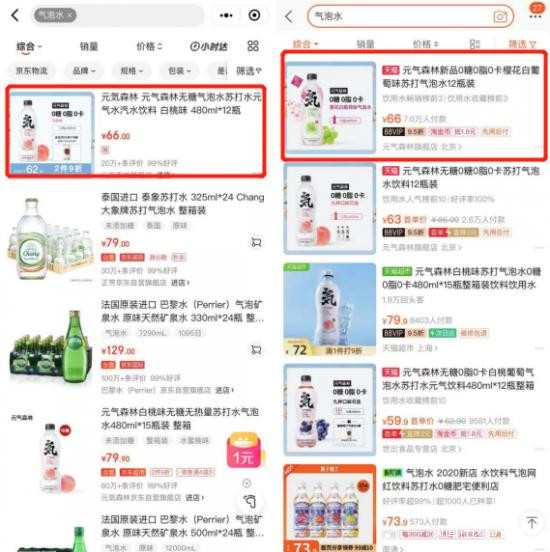Tap the scroll-to-top arrow on the Taobao list
The width and height of the screenshot is (550, 552).
531,522
